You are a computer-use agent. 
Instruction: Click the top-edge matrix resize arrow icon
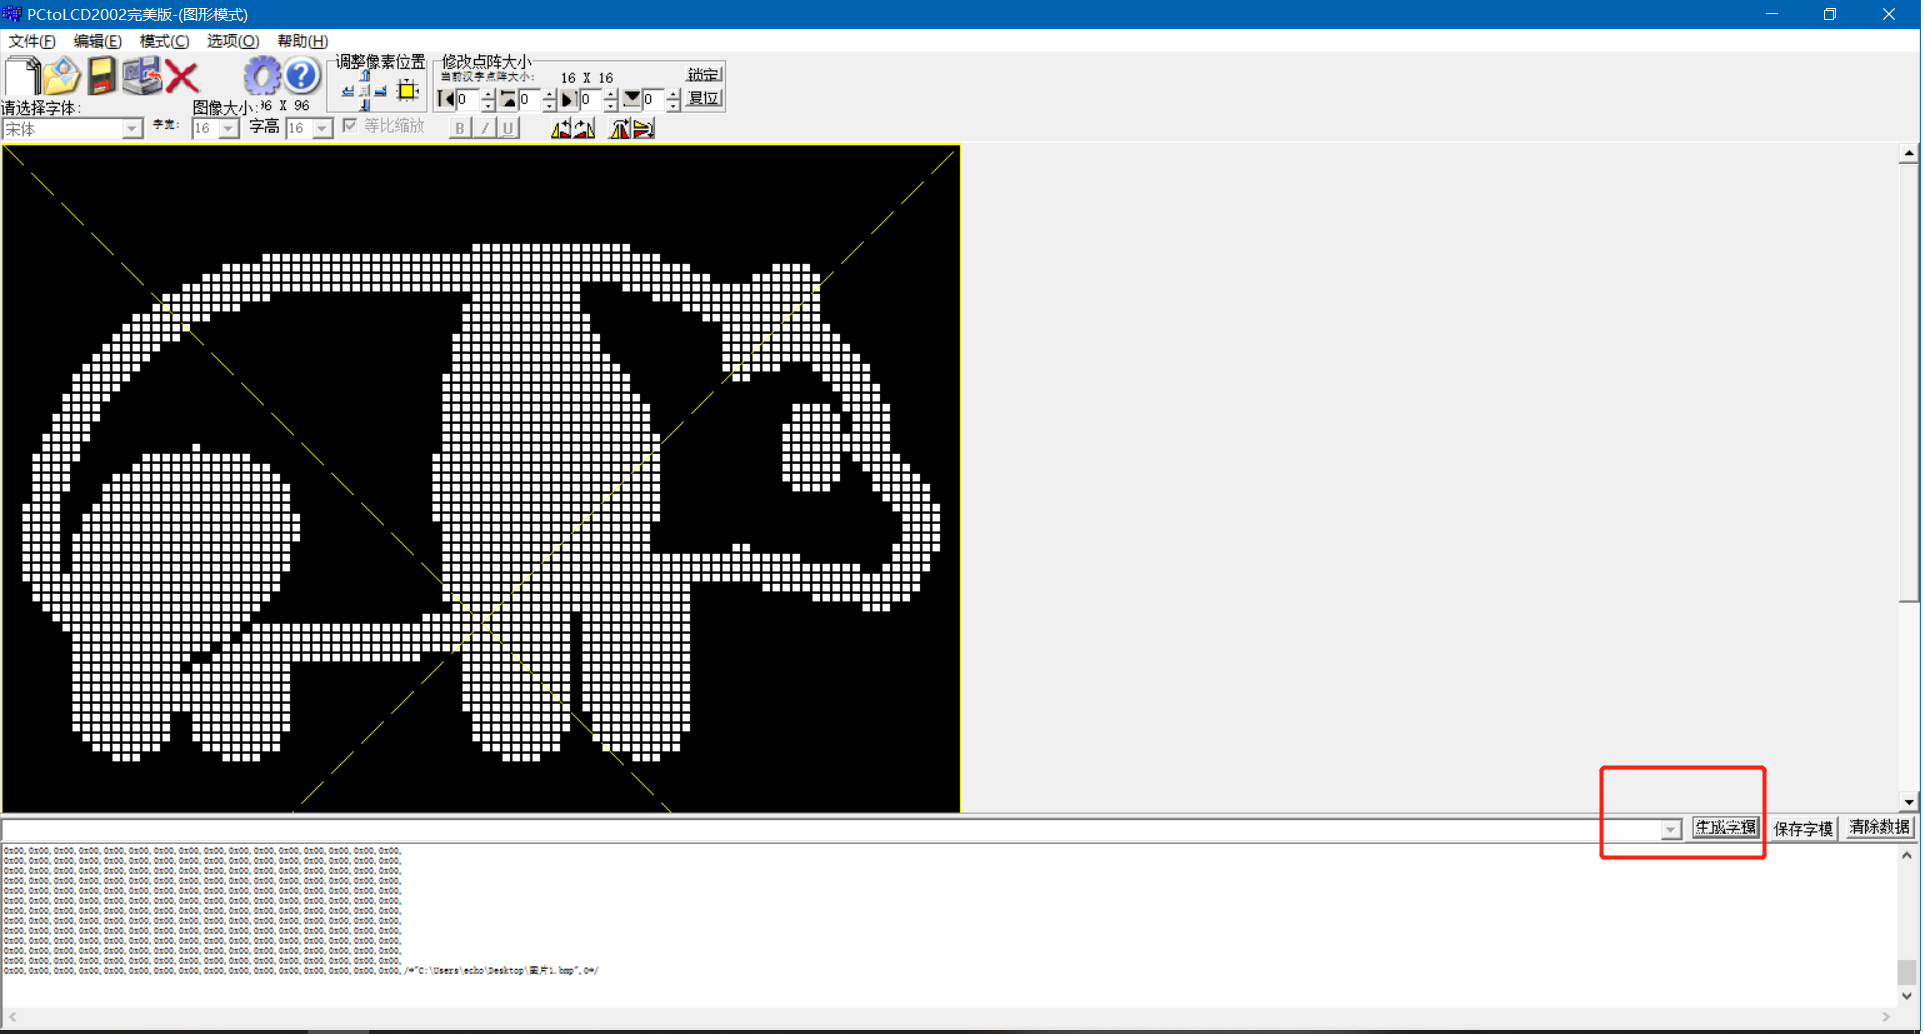pyautogui.click(x=508, y=99)
